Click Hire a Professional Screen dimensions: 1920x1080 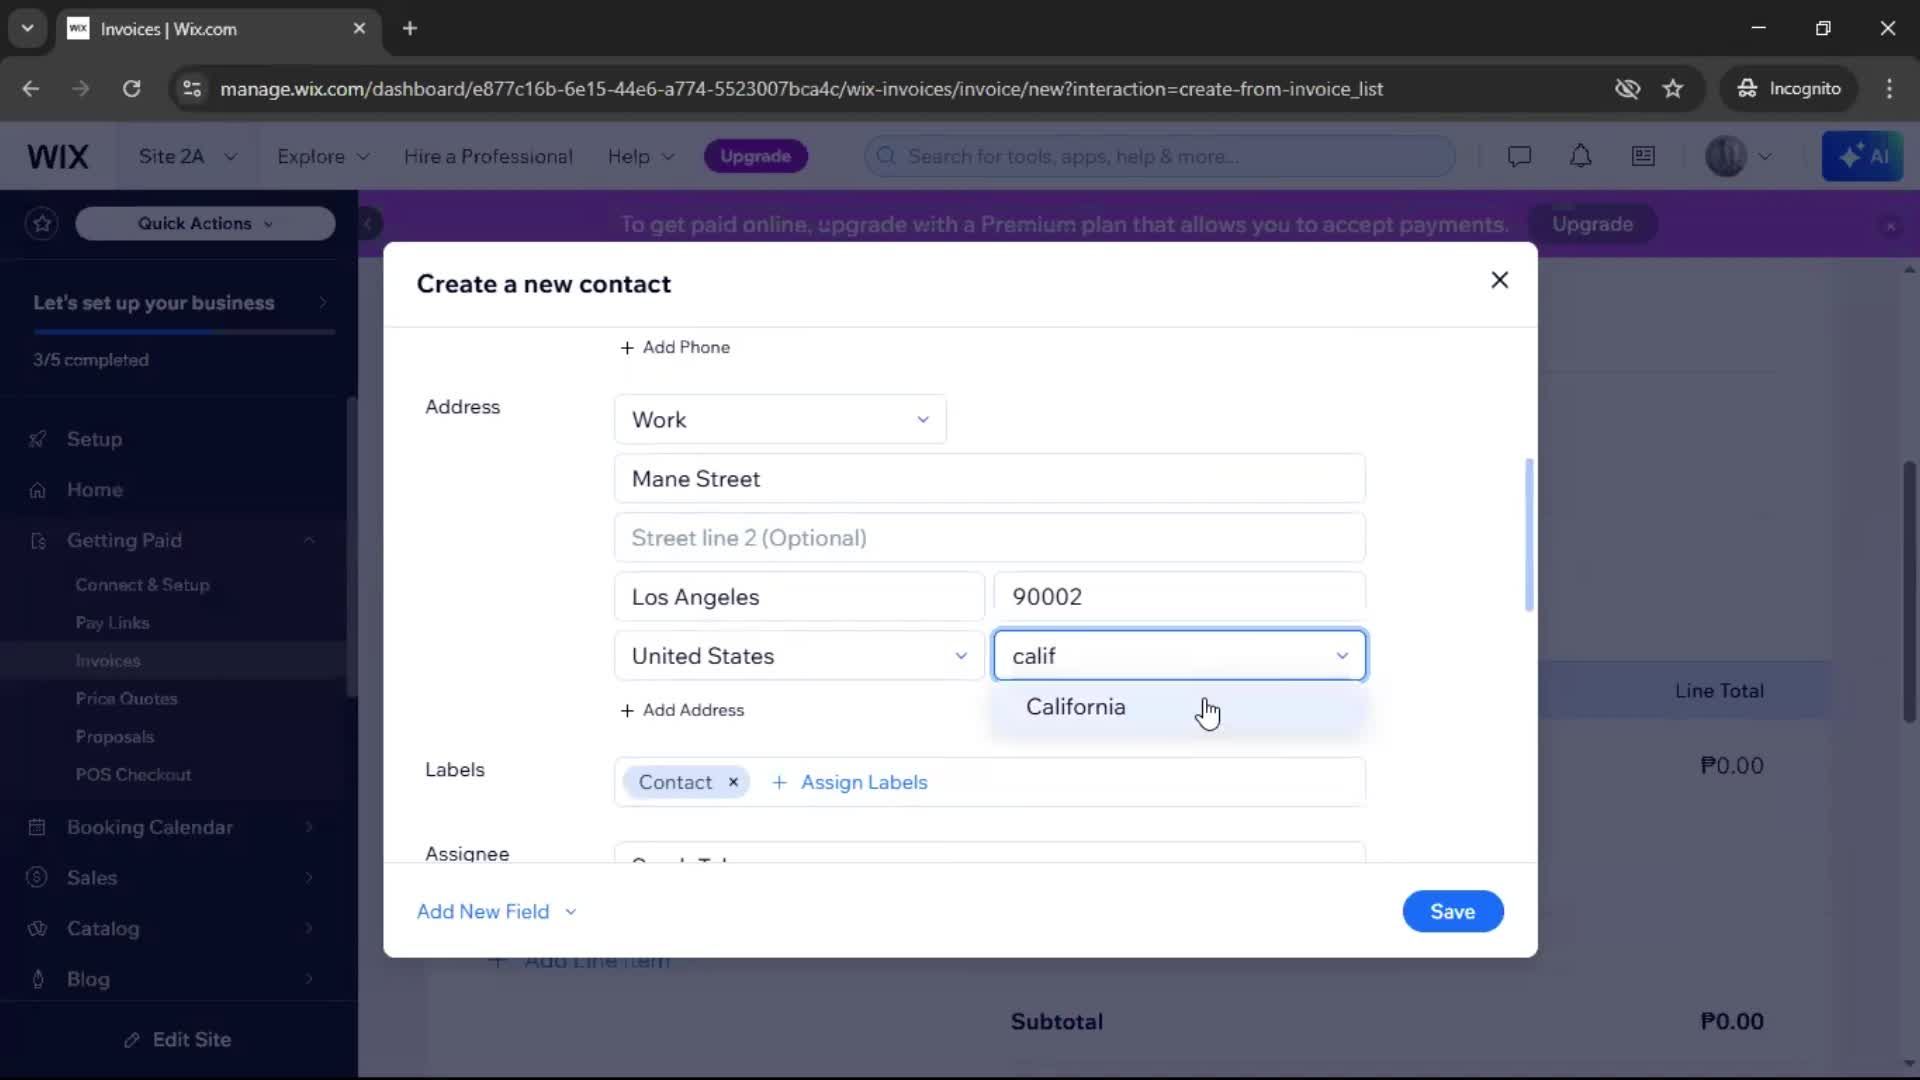point(488,156)
